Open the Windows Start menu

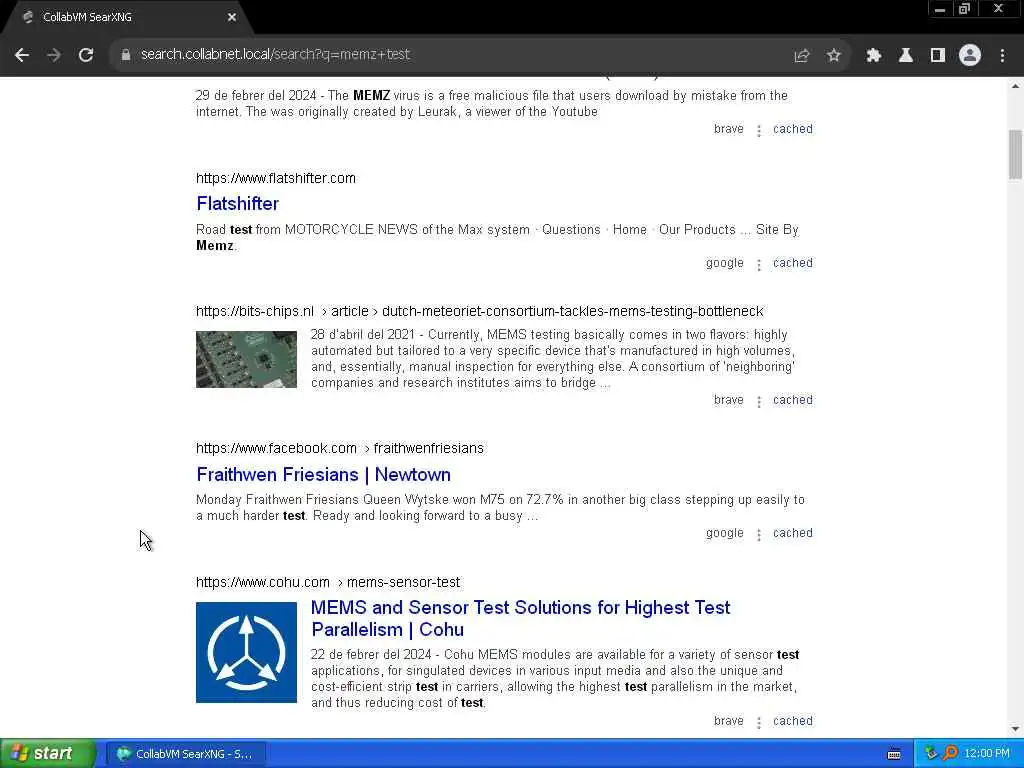point(48,754)
